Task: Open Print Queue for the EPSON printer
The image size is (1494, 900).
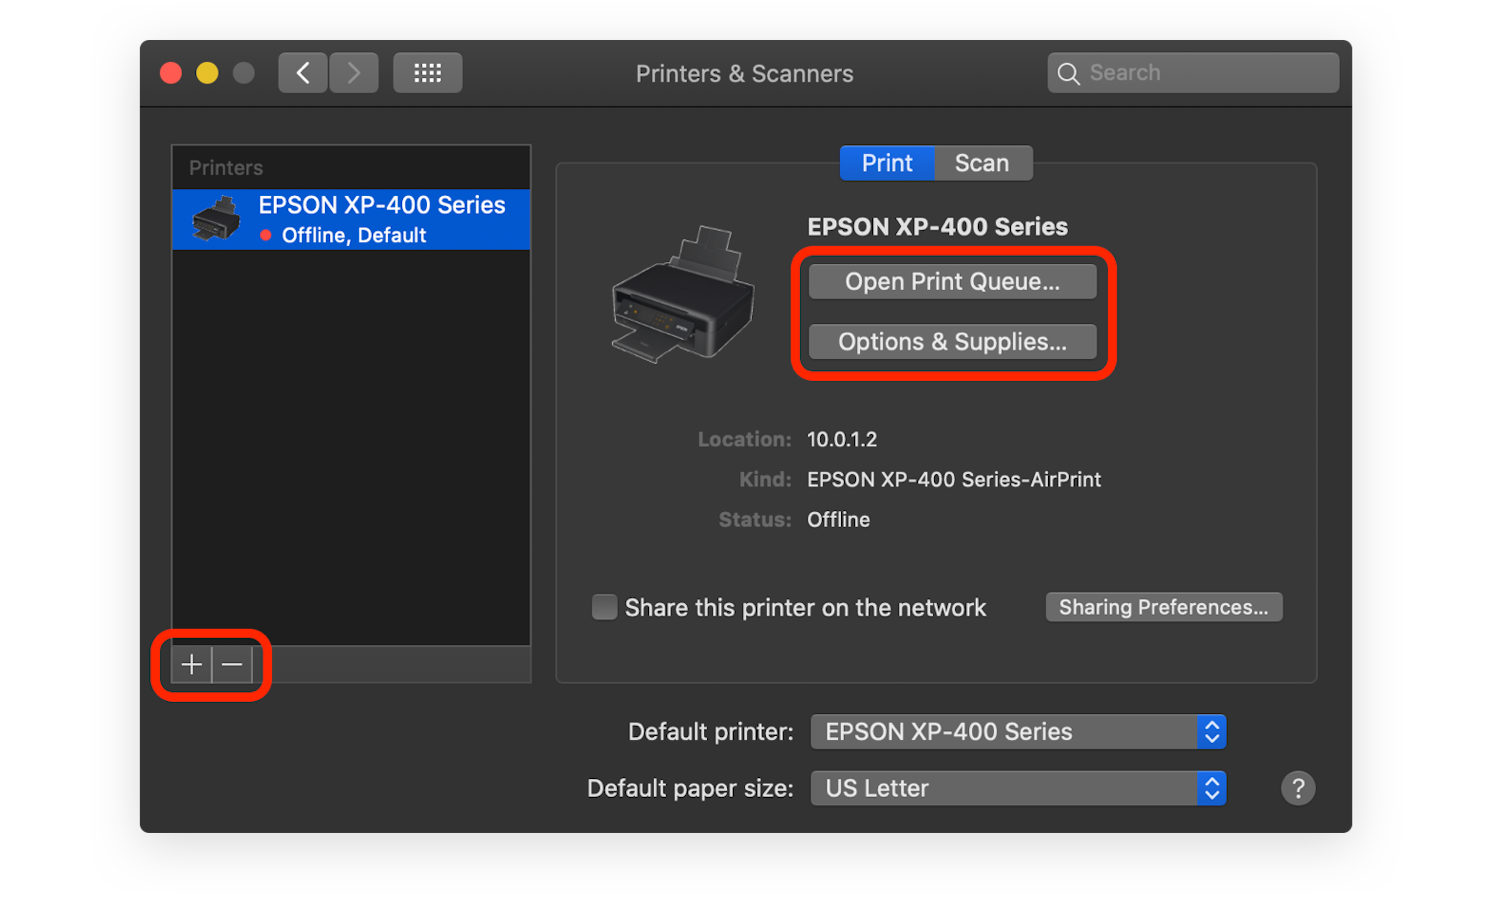Action: point(951,281)
